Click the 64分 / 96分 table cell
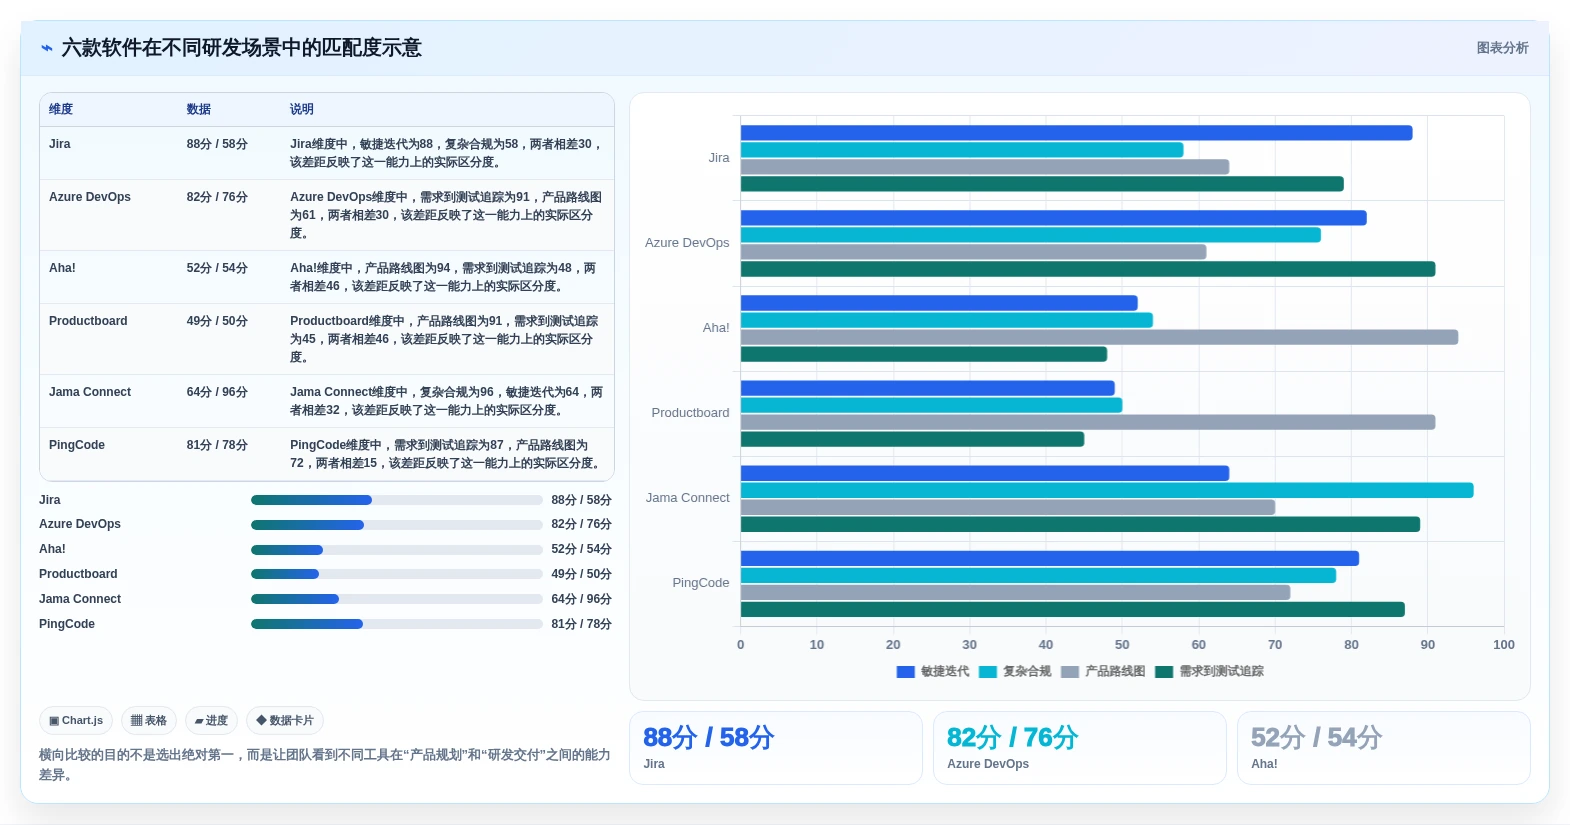Screen dimensions: 1570x825 coord(217,392)
